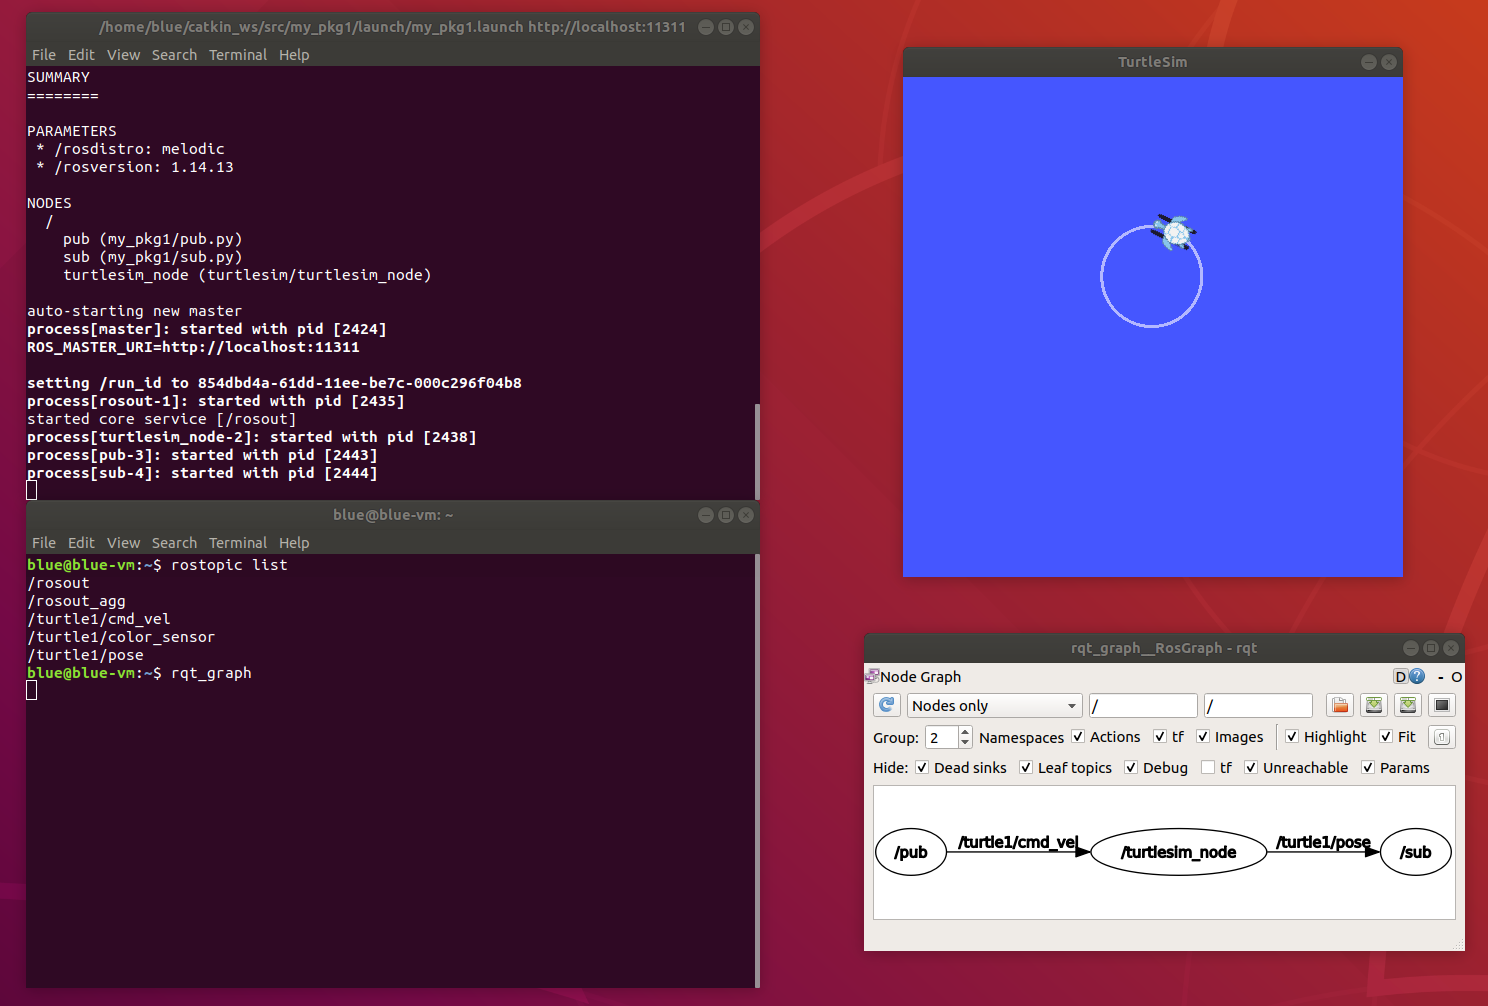
Task: Uncheck Hide Dead sinks
Action: click(x=922, y=767)
